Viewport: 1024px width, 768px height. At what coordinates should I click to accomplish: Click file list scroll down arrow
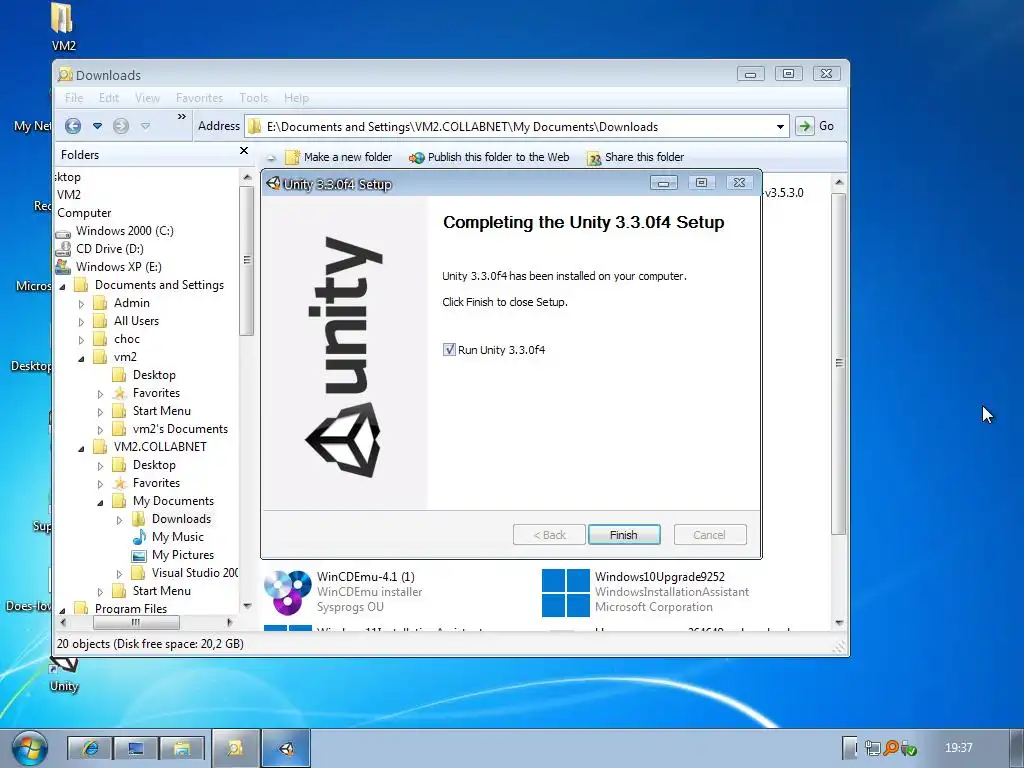839,623
